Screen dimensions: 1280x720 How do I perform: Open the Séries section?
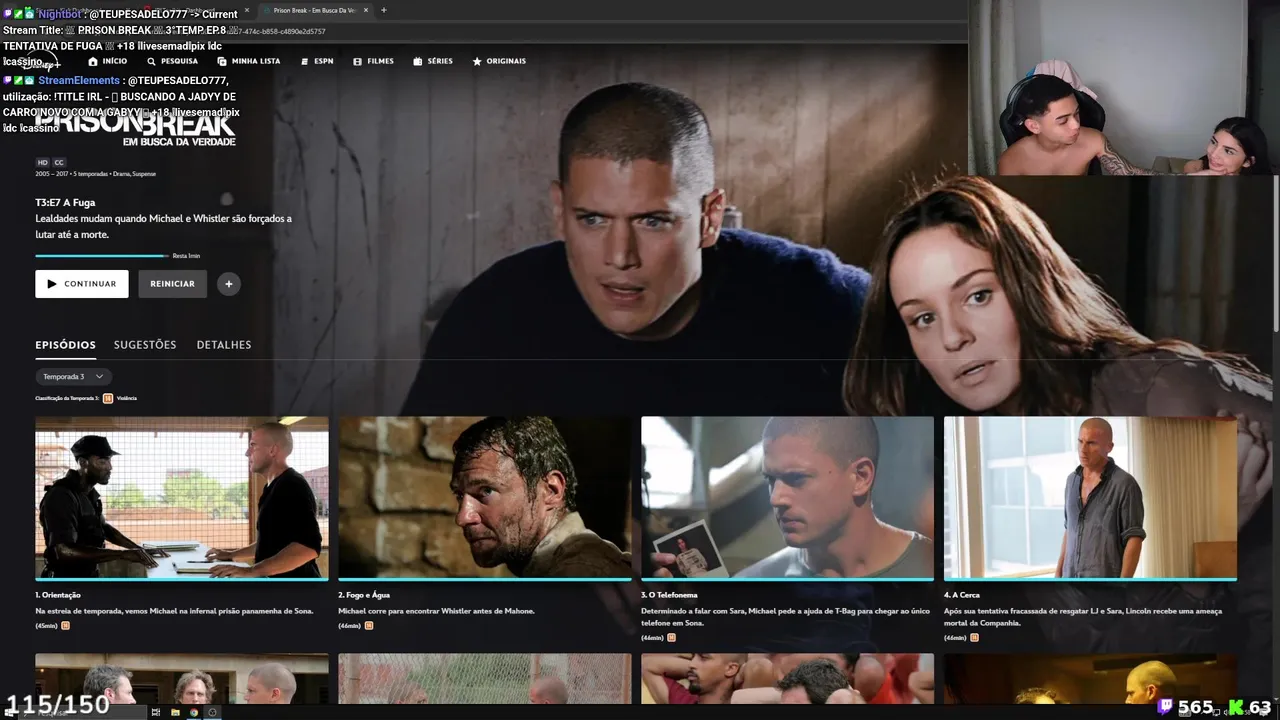(x=433, y=61)
